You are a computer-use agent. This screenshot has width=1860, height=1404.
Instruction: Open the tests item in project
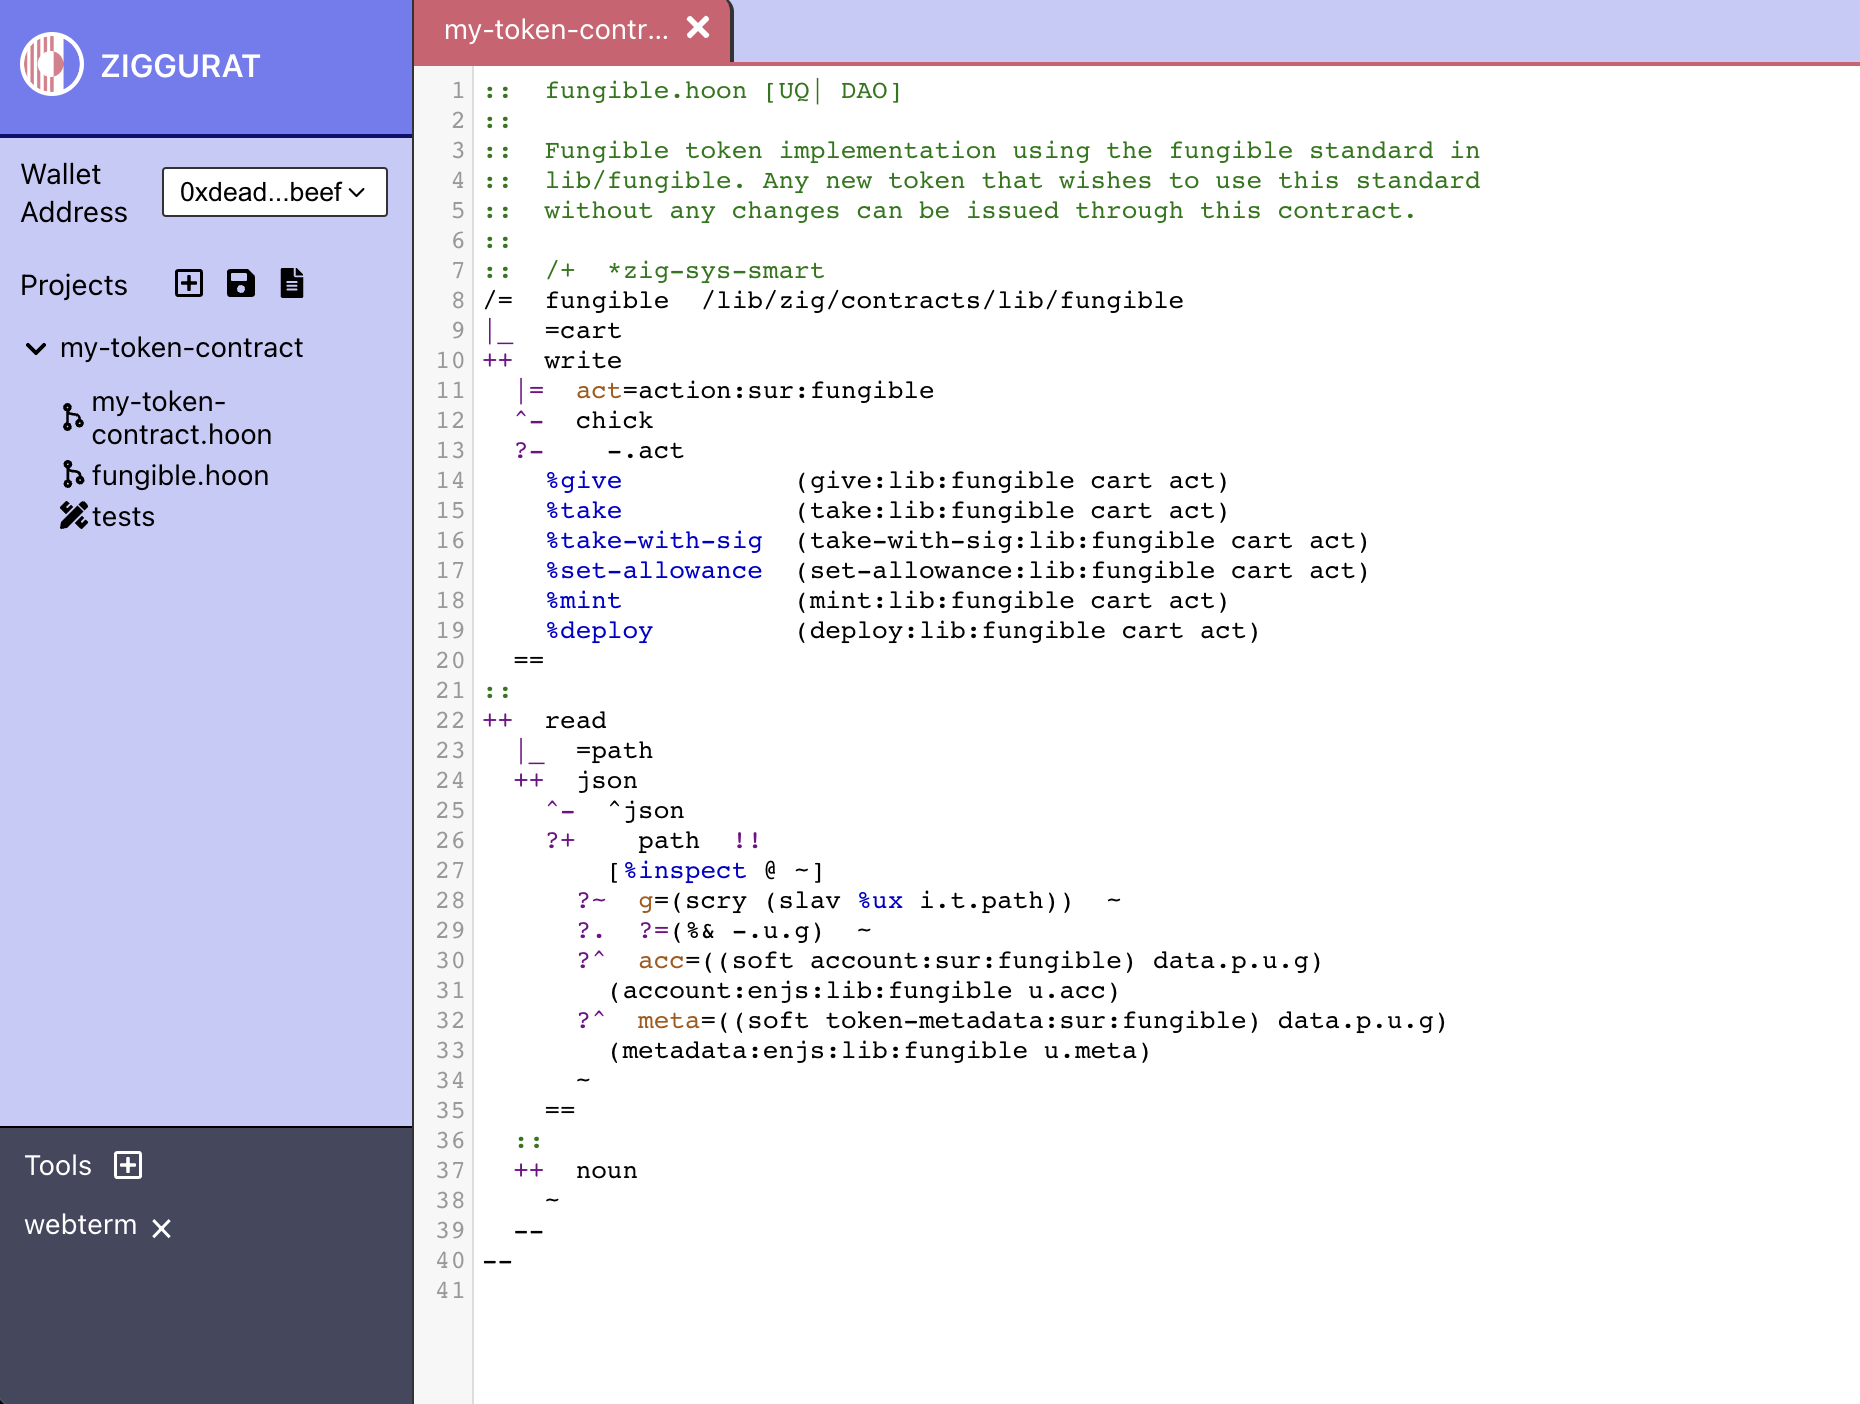point(123,516)
